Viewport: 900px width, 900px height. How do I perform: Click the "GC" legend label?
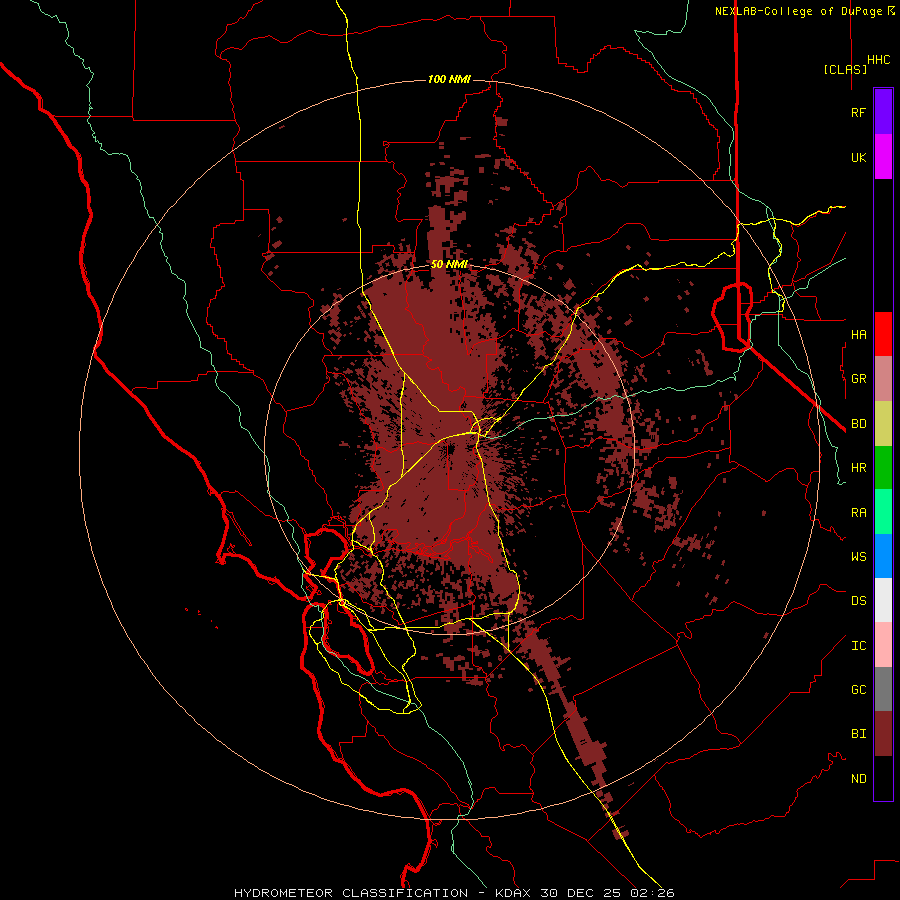[x=858, y=690]
